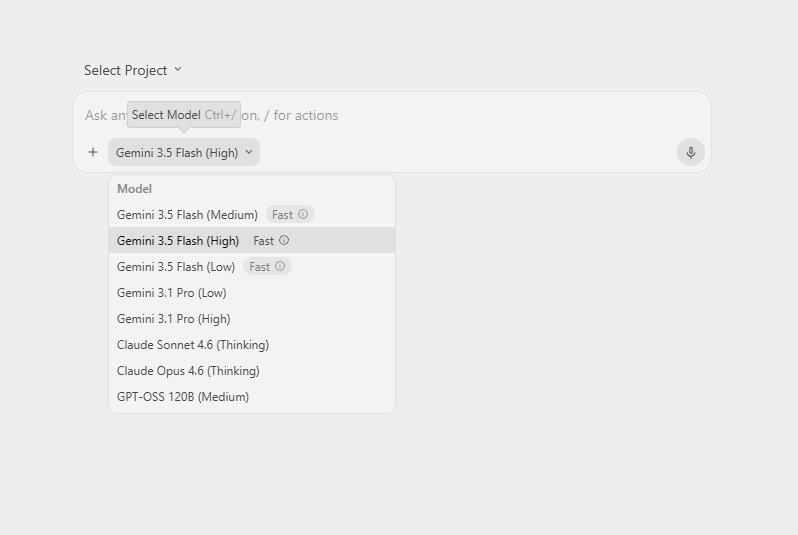
Task: Click info icon beside Gemini 3.5 Flash (Low)
Action: click(280, 266)
